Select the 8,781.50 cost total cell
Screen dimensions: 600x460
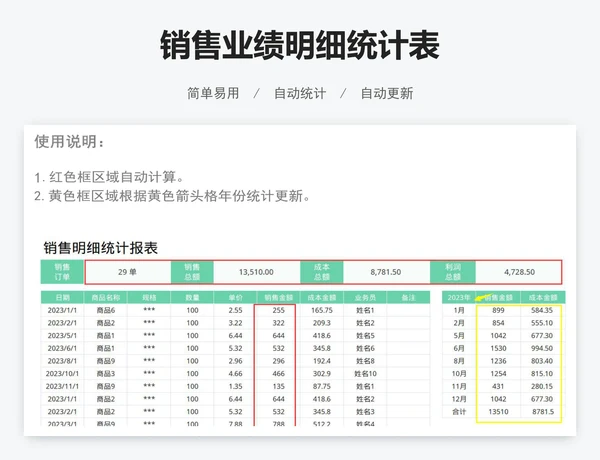pyautogui.click(x=386, y=272)
